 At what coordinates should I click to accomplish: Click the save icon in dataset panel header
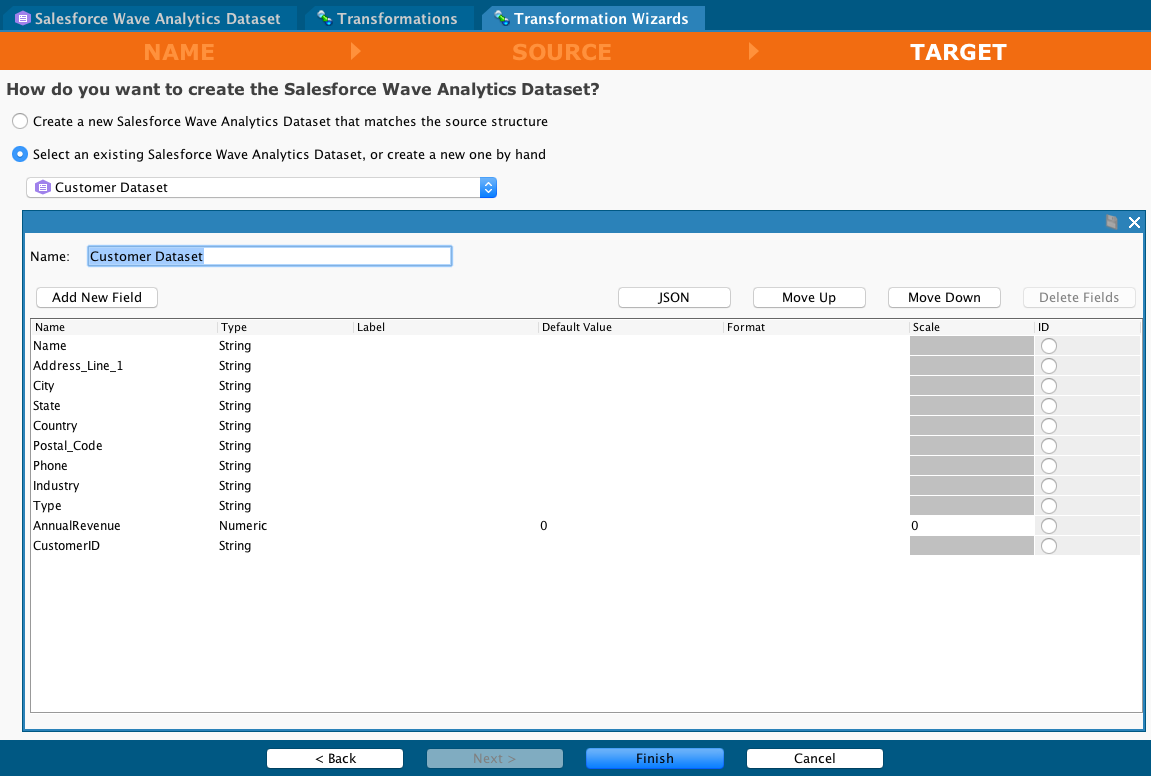pyautogui.click(x=1112, y=222)
